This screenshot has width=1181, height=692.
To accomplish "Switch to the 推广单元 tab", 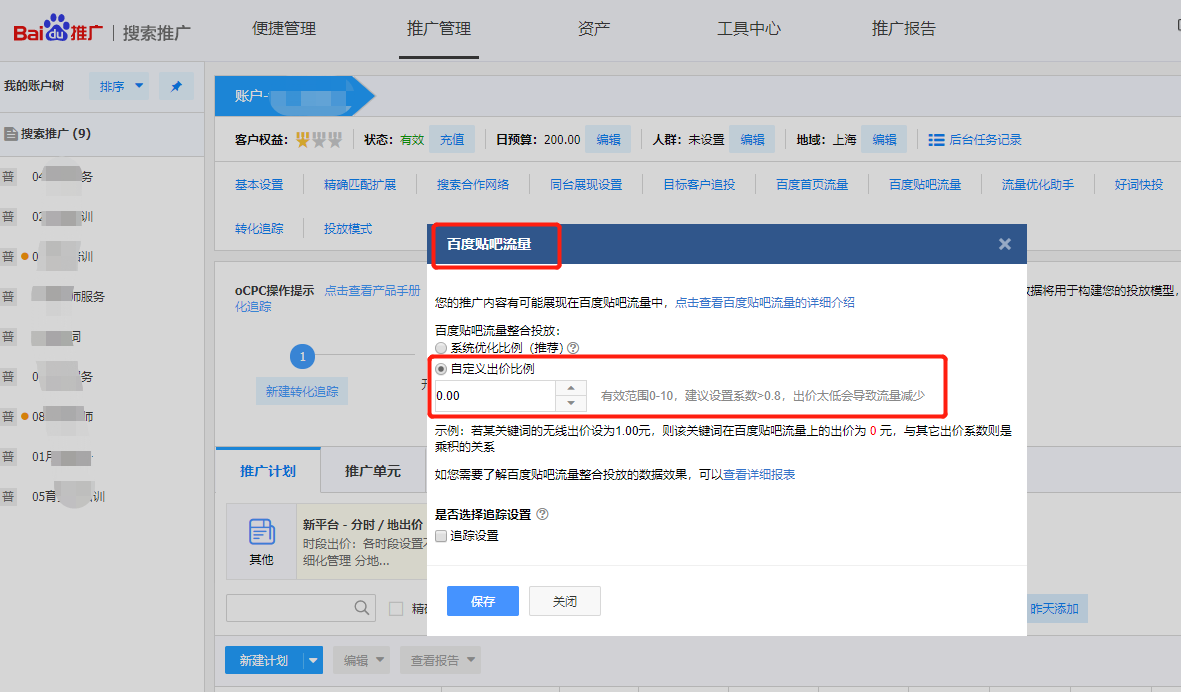I will 373,471.
